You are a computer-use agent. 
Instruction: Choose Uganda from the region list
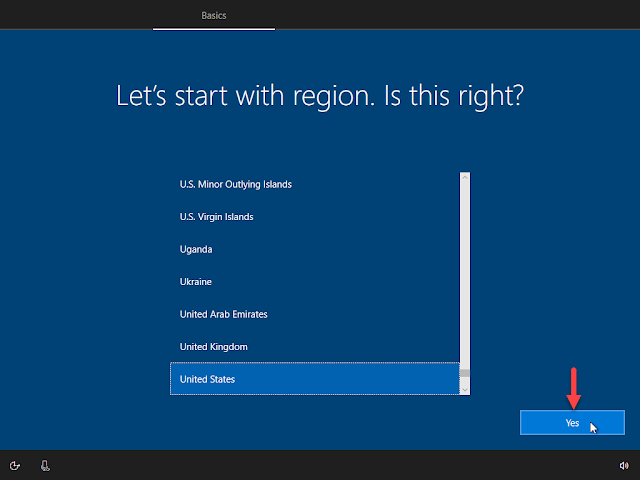(x=315, y=249)
